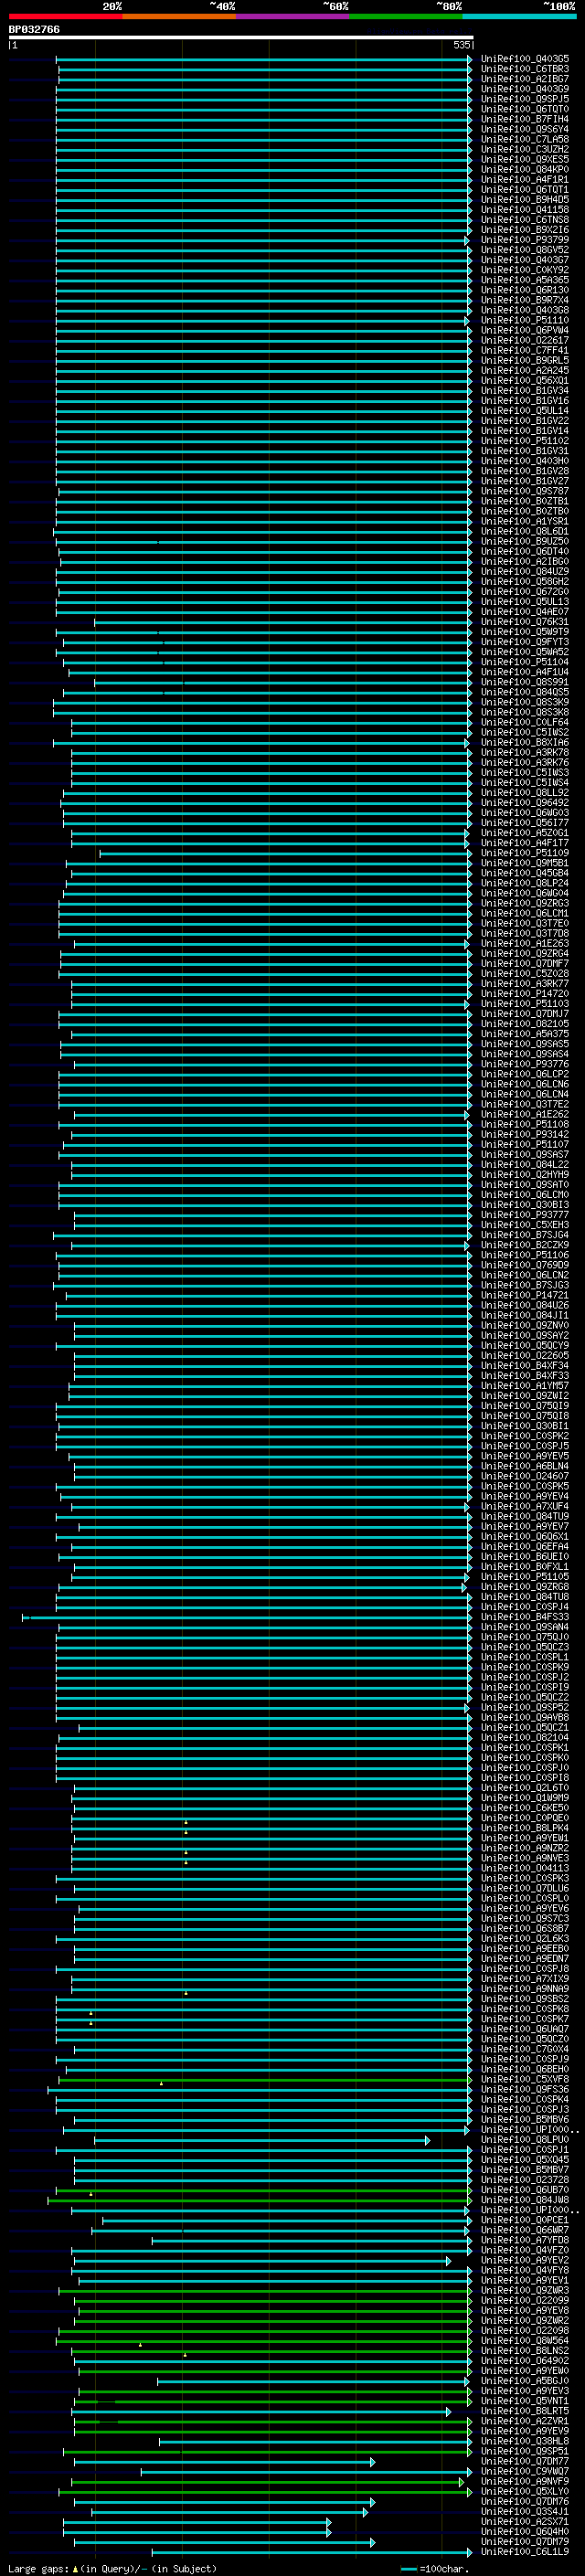
Task: Open hit UniRef100_C6TBR3
Action: [x=524, y=69]
